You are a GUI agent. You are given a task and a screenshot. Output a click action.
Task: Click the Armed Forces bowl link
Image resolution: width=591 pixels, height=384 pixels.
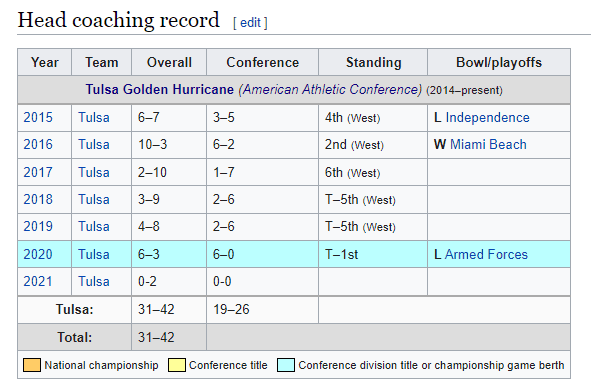click(486, 254)
